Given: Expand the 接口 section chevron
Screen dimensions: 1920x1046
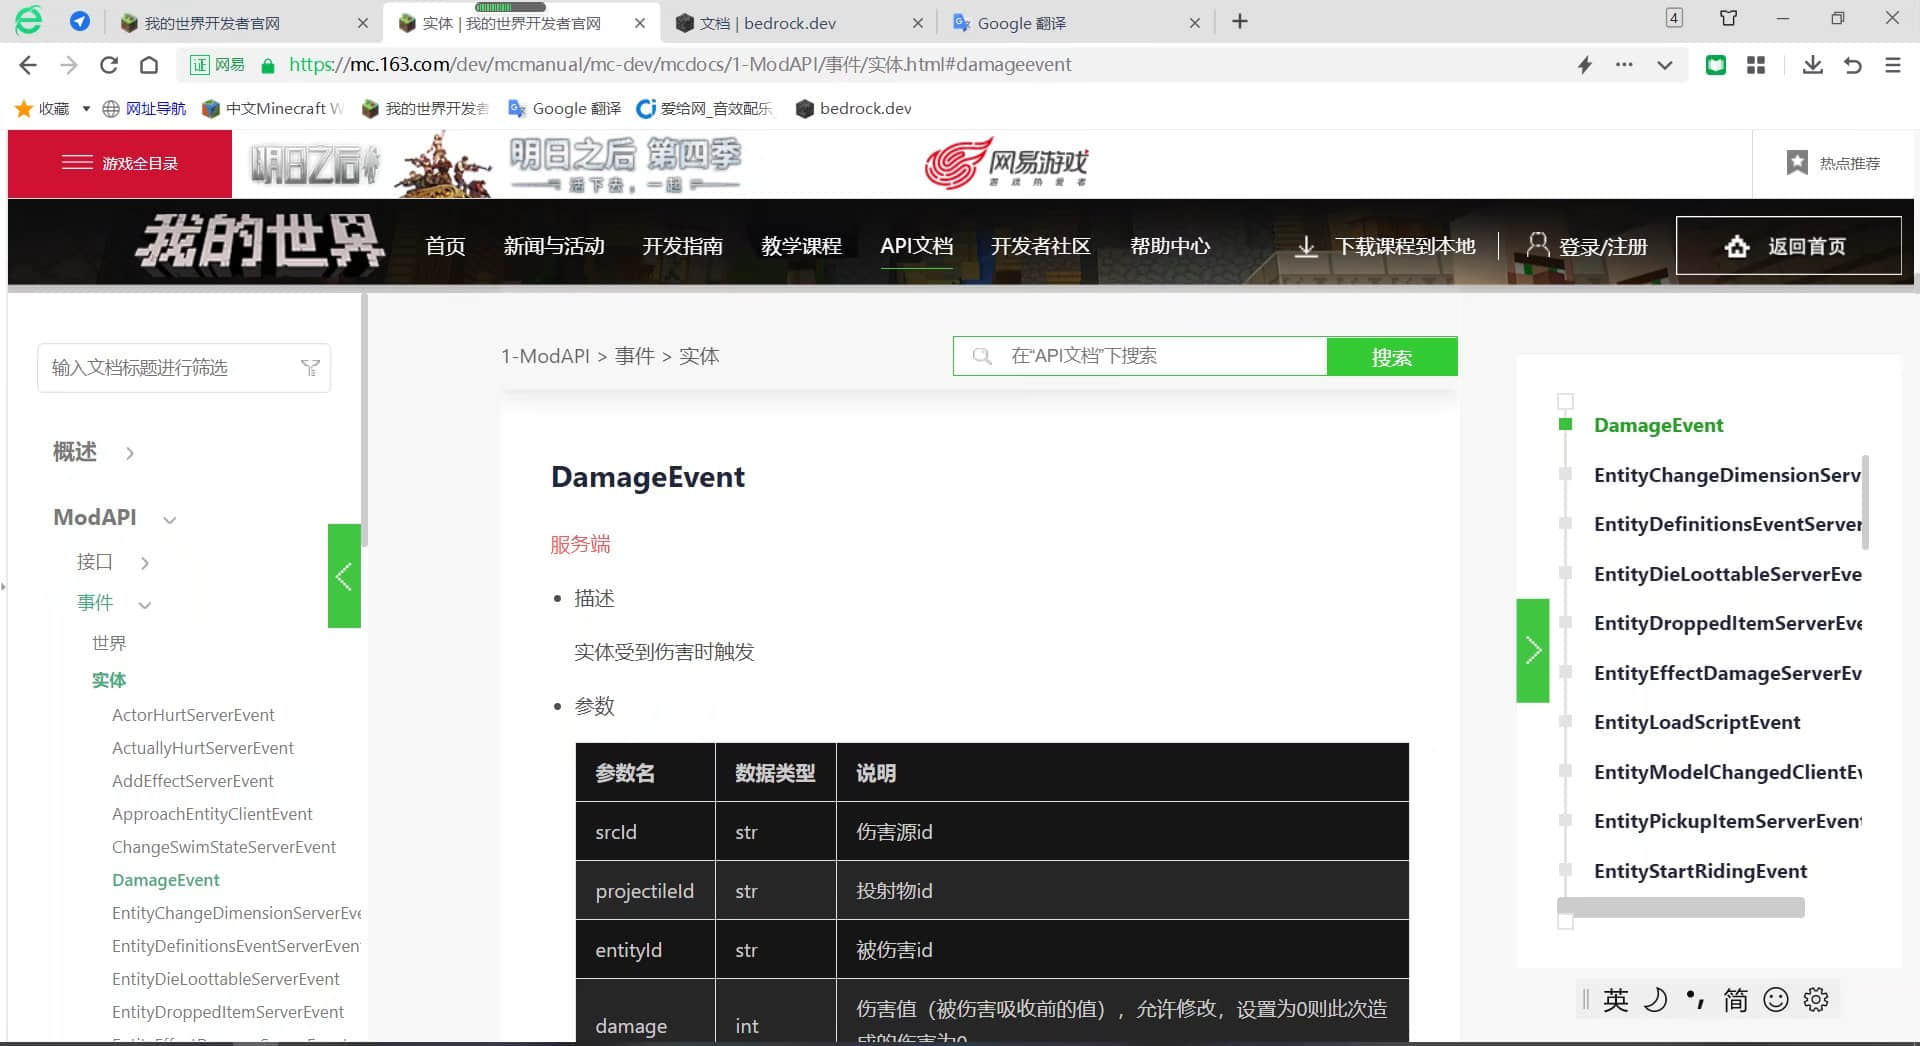Looking at the screenshot, I should pyautogui.click(x=145, y=563).
